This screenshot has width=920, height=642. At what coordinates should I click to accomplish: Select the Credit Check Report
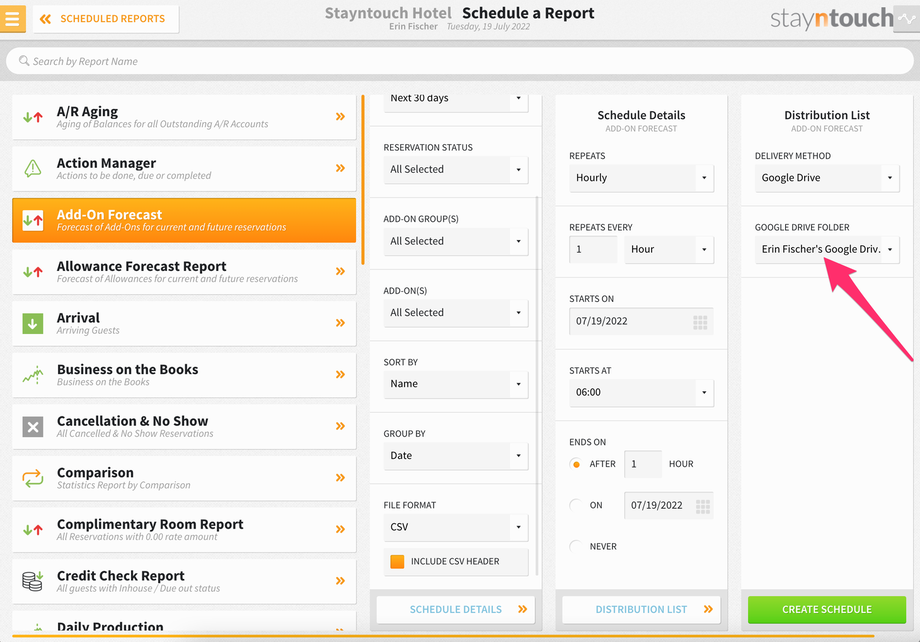click(x=184, y=582)
